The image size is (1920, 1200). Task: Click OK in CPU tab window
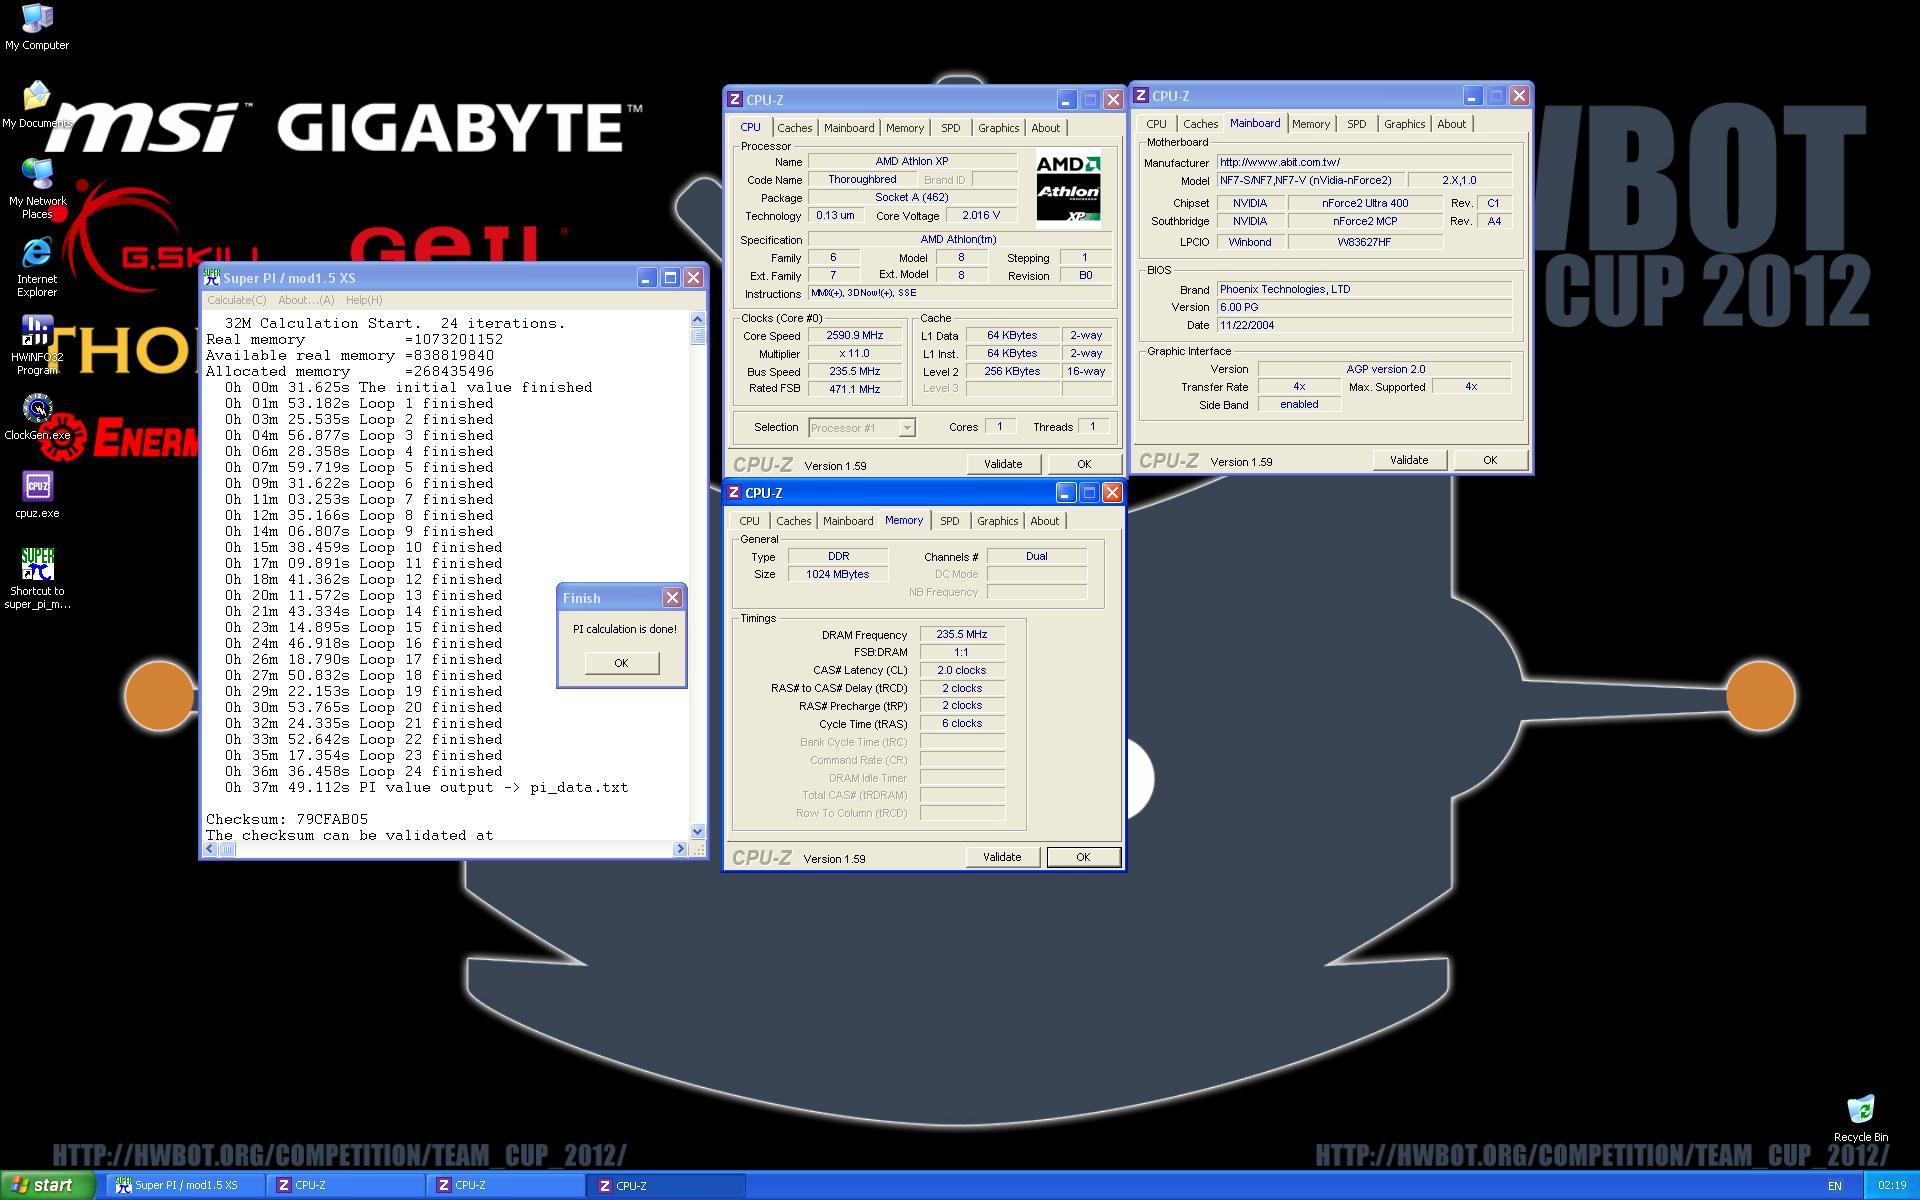[1084, 464]
